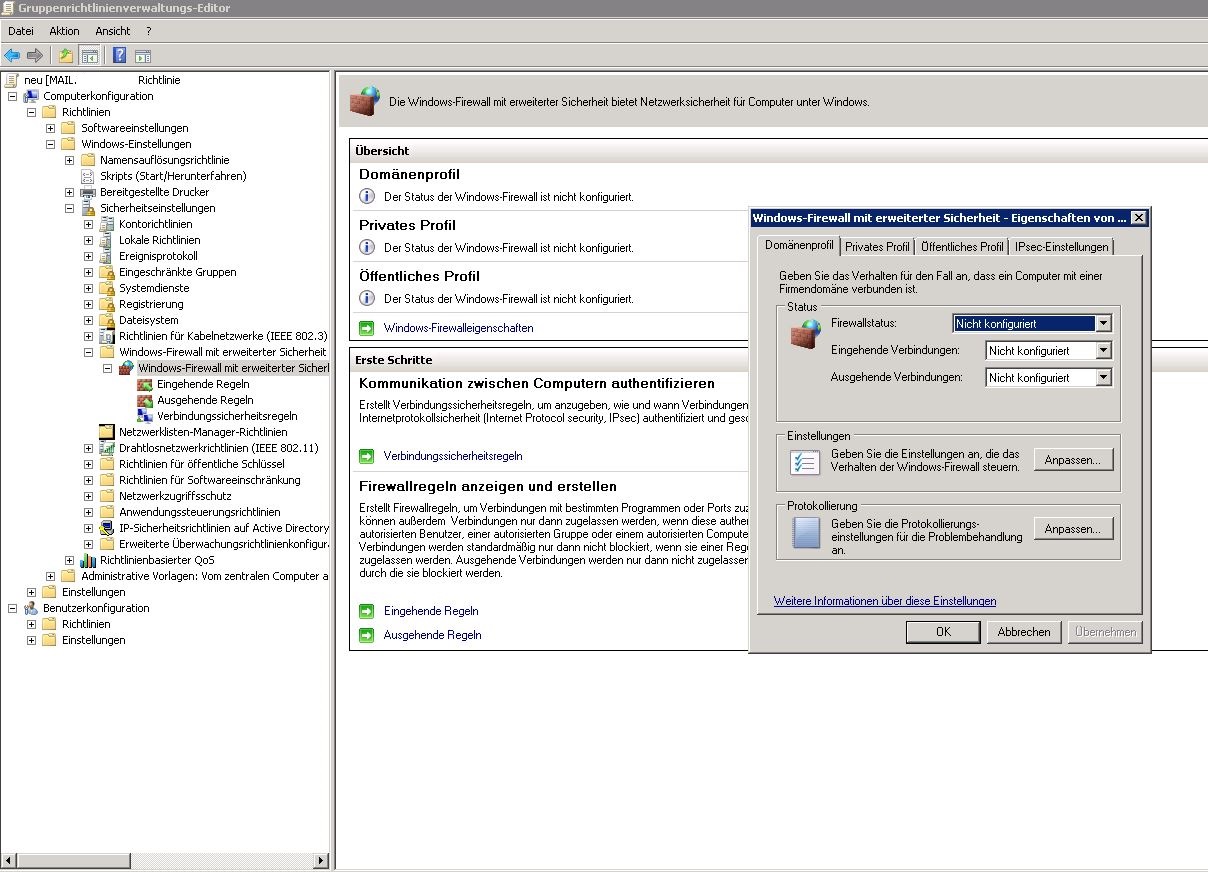The image size is (1208, 872).
Task: Select the Computerkonfiguration computer icon
Action: [31, 96]
